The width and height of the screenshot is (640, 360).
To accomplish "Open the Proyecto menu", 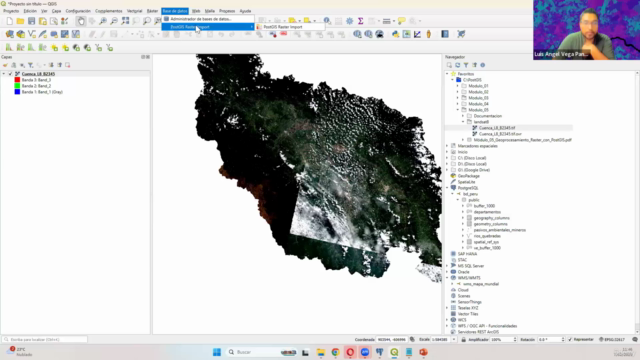I will pyautogui.click(x=11, y=11).
